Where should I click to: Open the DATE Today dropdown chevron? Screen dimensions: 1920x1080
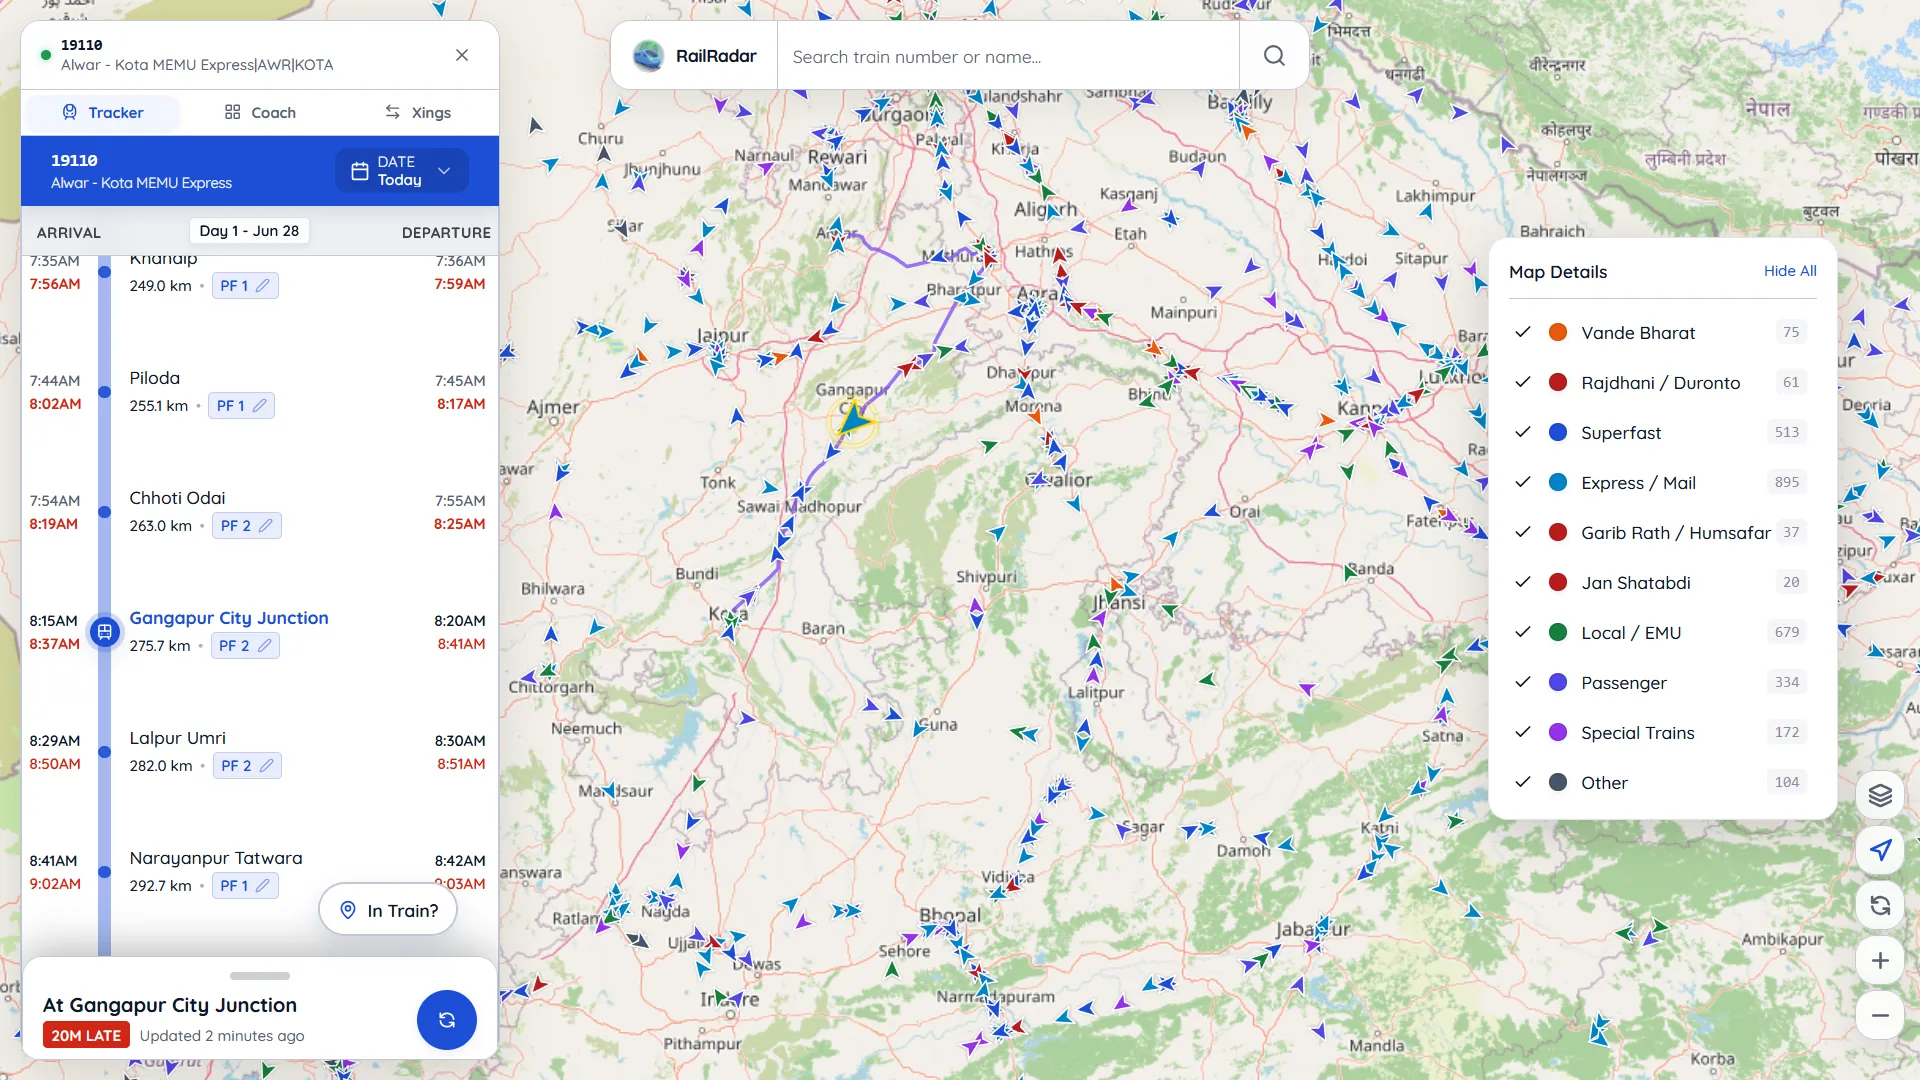(444, 171)
